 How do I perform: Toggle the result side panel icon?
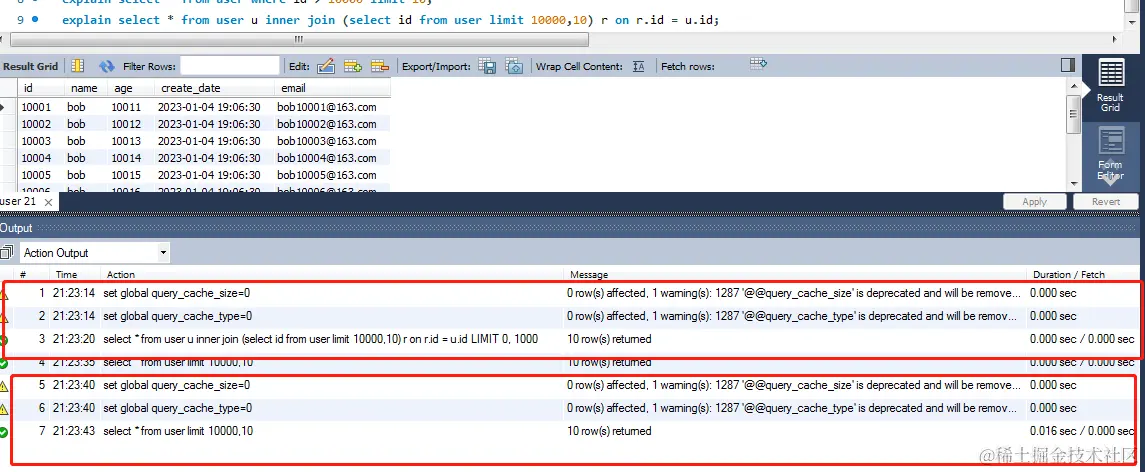(1068, 66)
